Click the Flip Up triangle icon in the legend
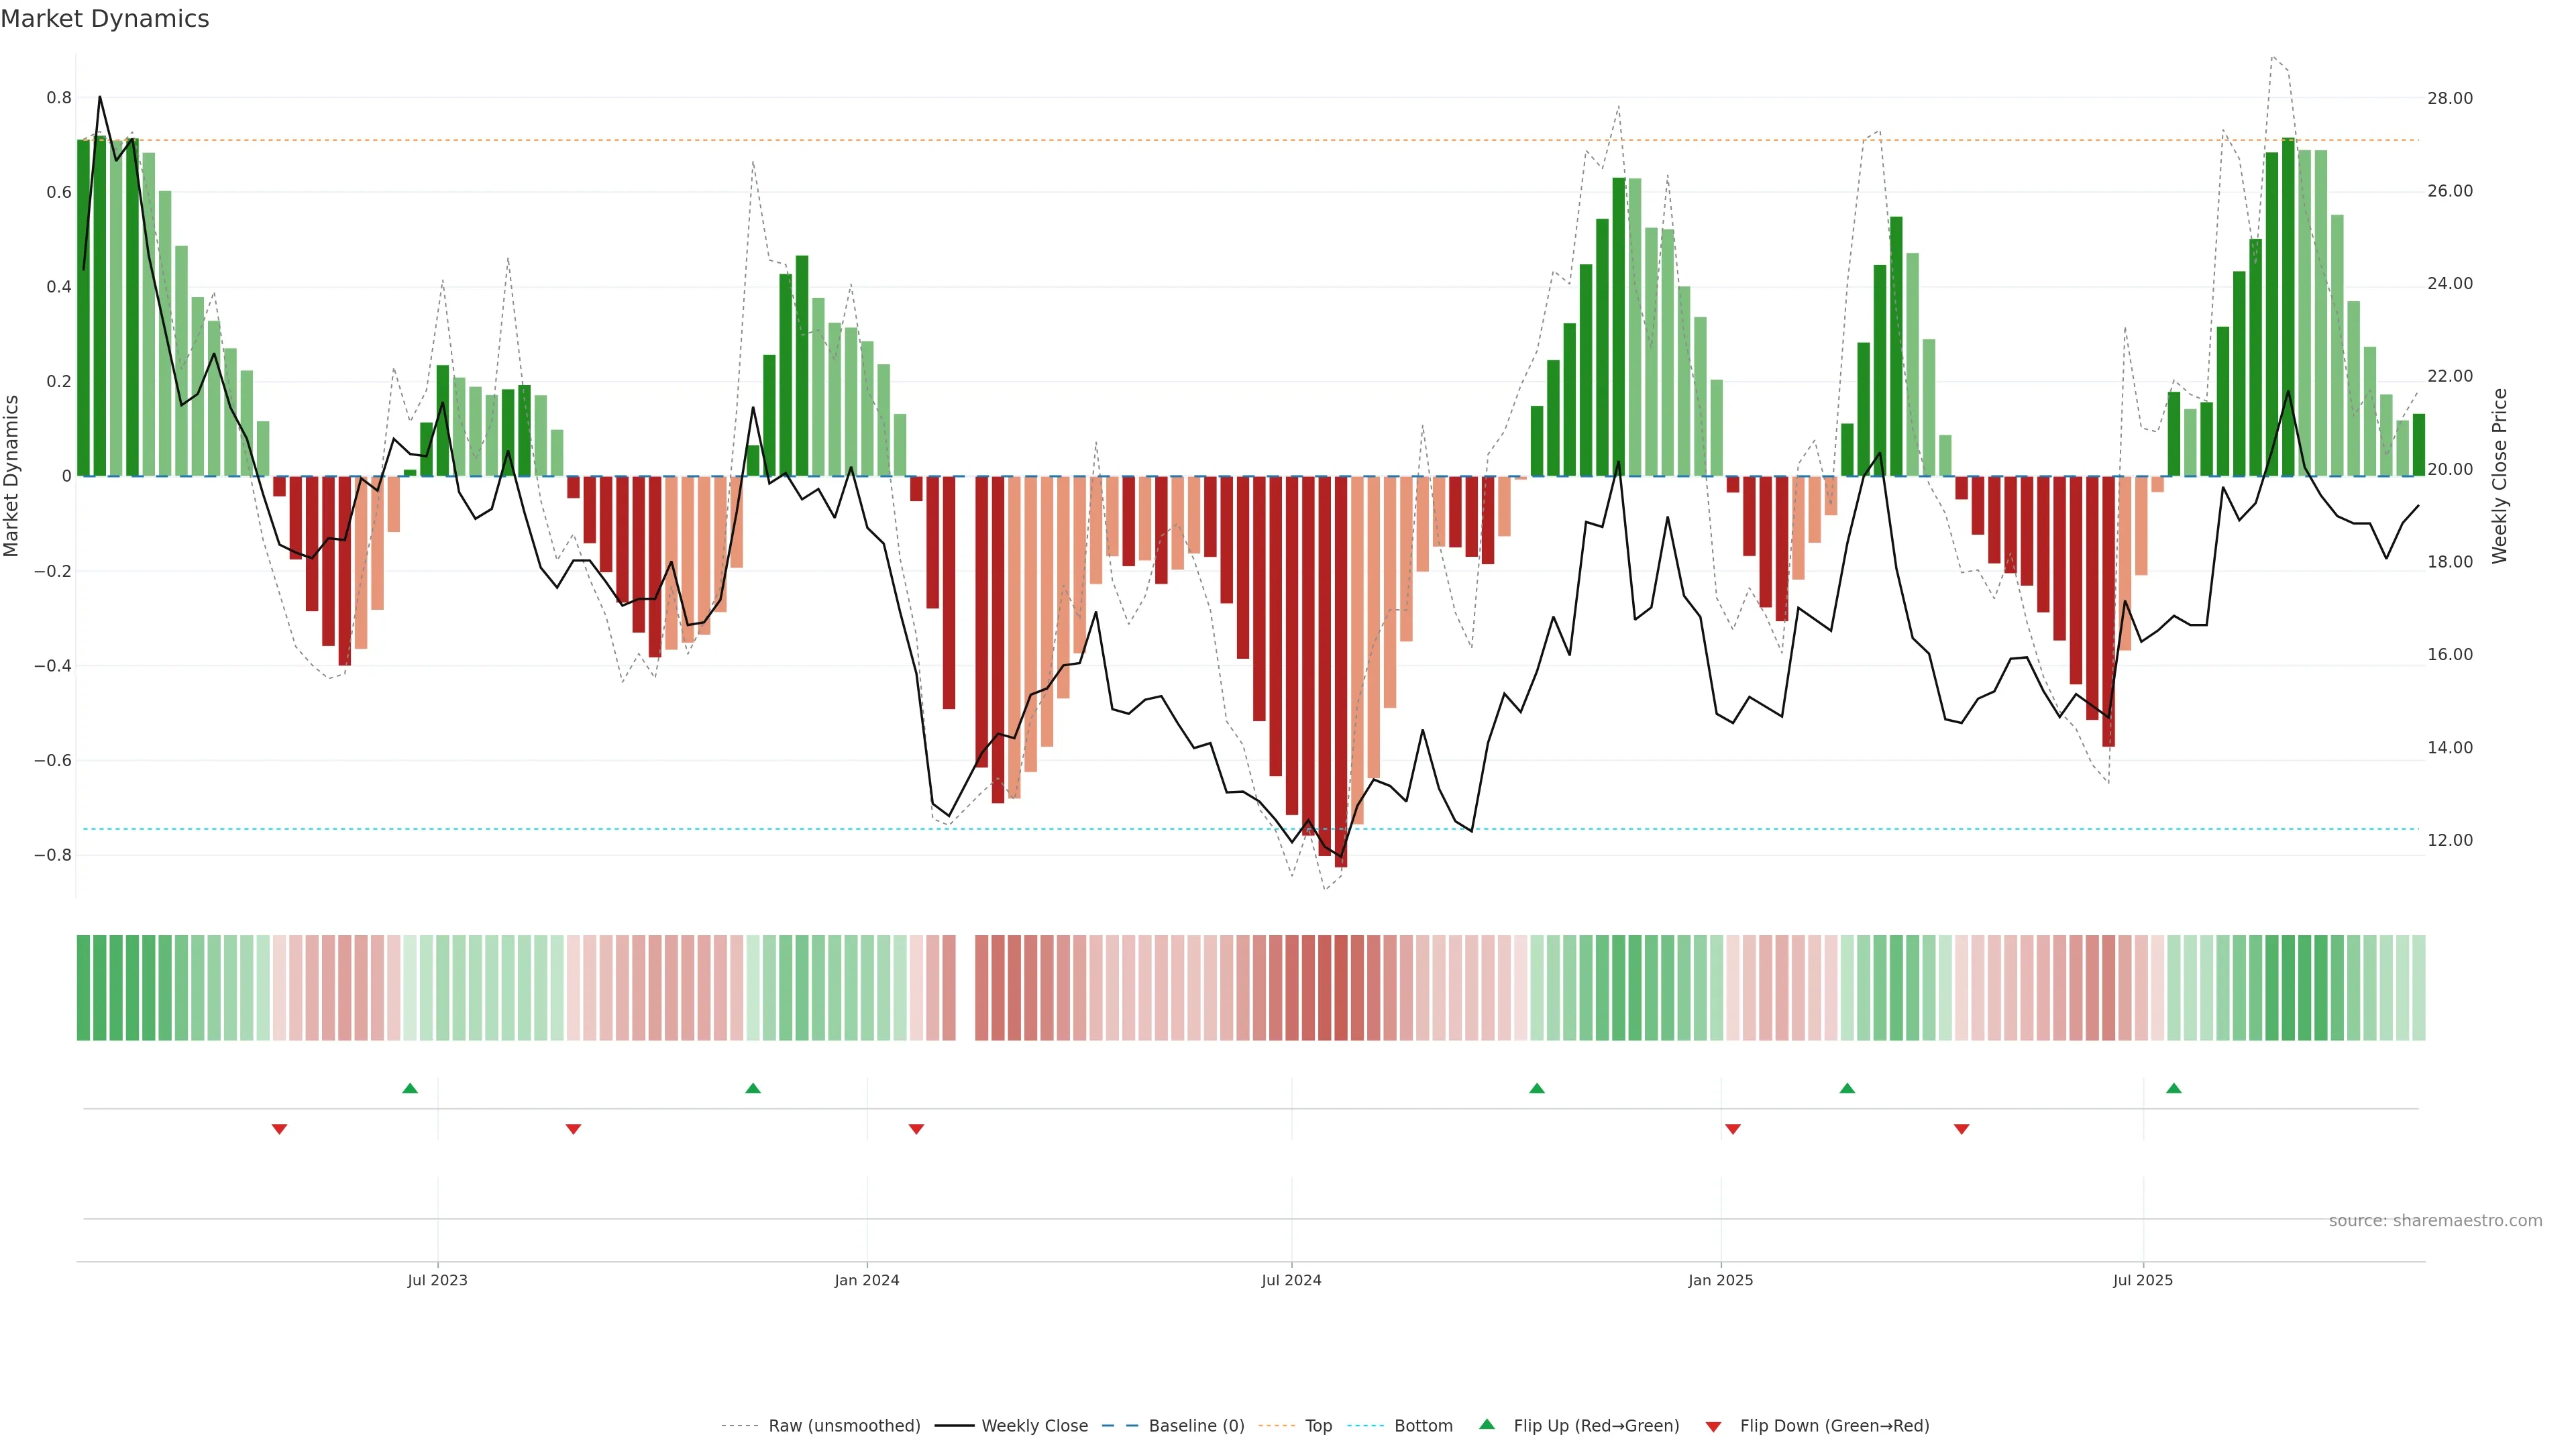The height and width of the screenshot is (1449, 2576). pos(1487,1424)
